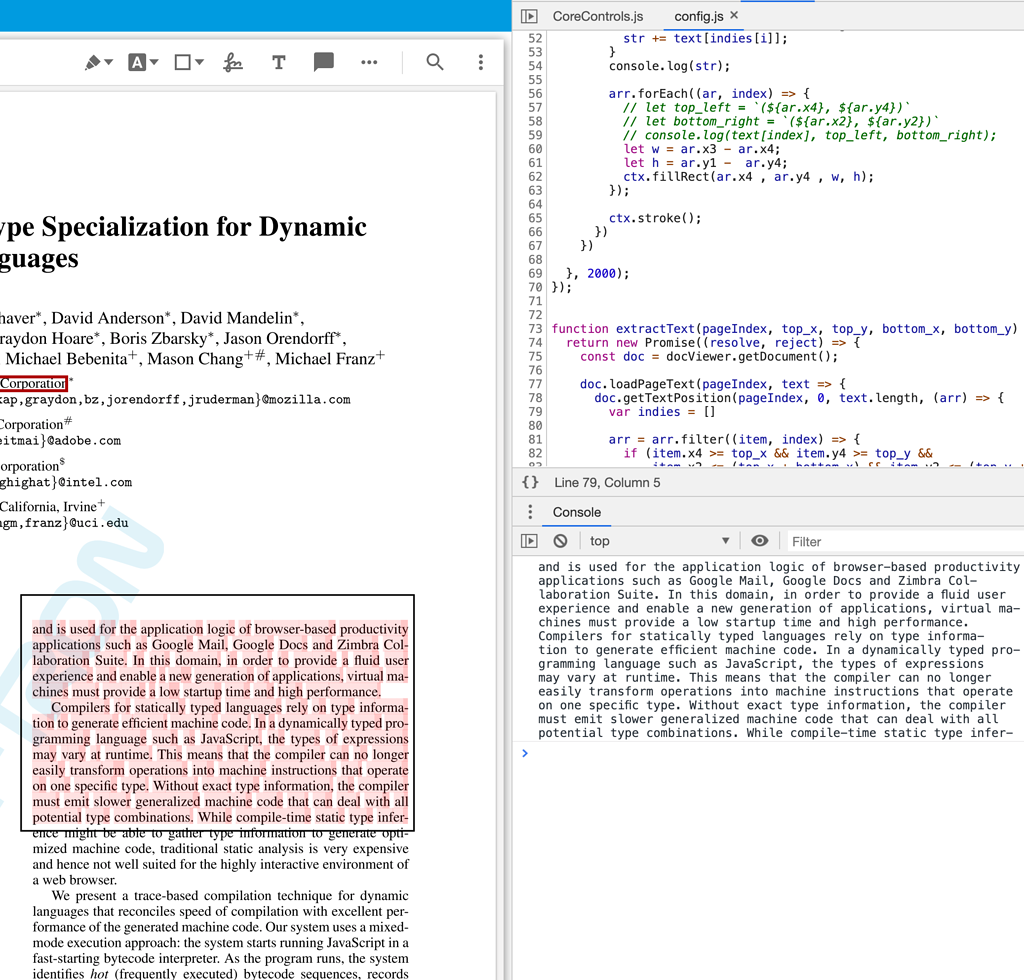
Task: Expand the 'top' JavaScript context dropdown
Action: point(660,541)
